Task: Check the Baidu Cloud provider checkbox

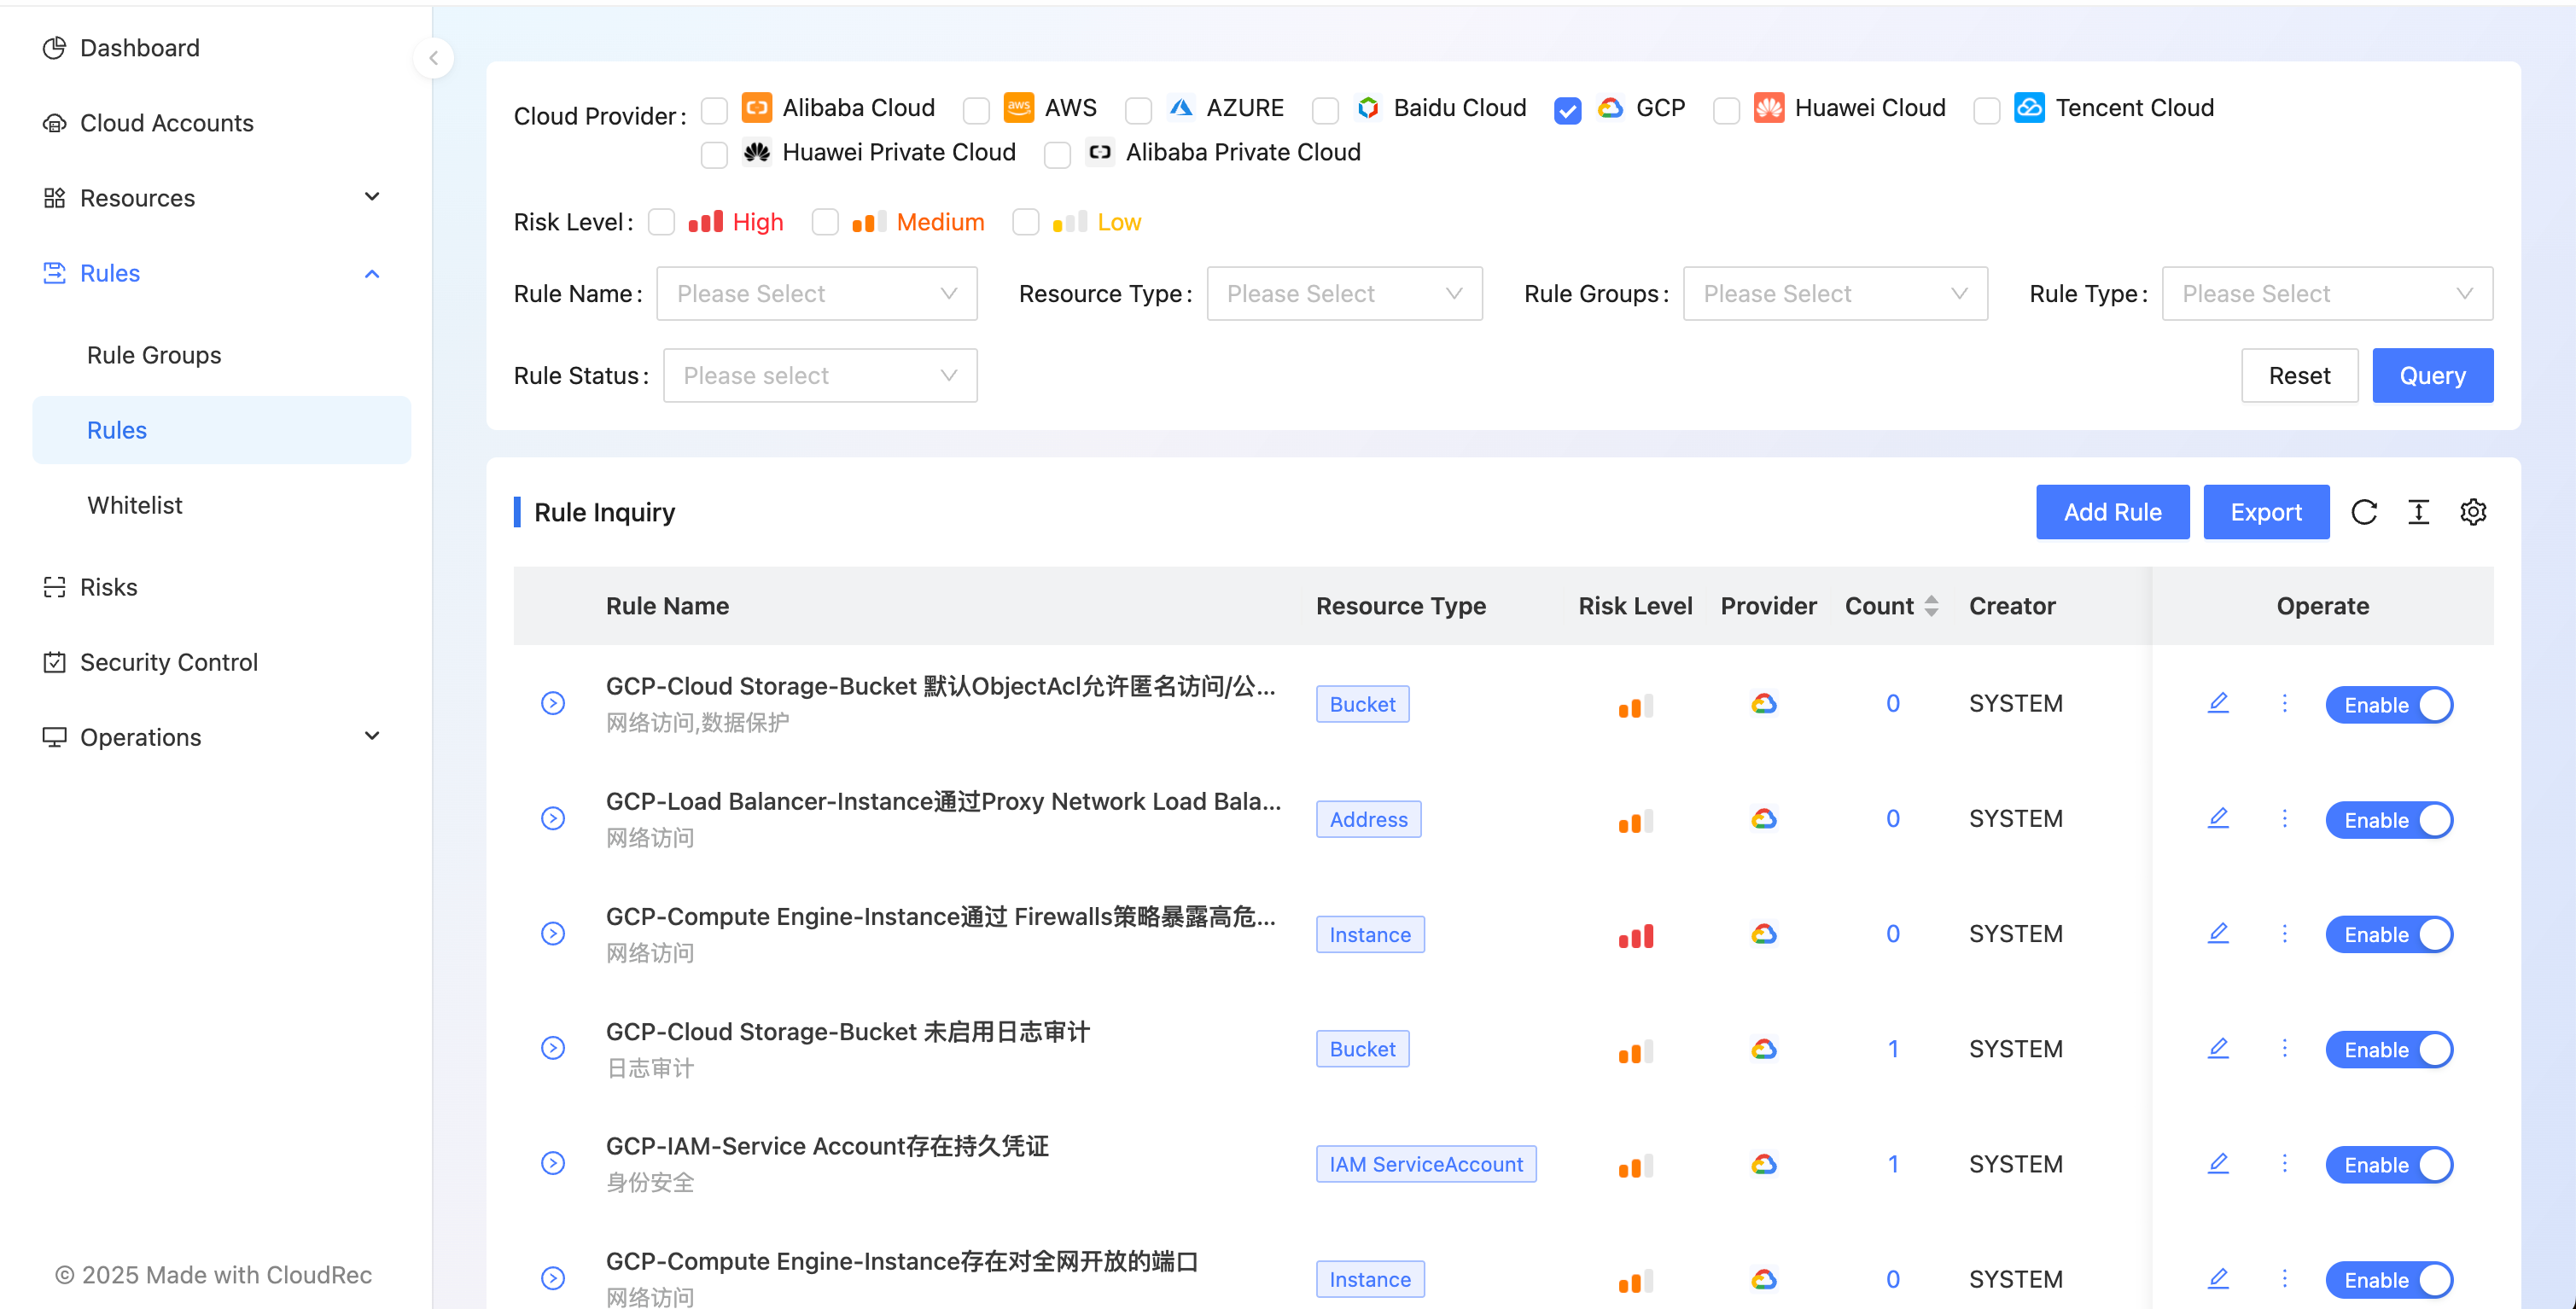Action: pyautogui.click(x=1325, y=109)
